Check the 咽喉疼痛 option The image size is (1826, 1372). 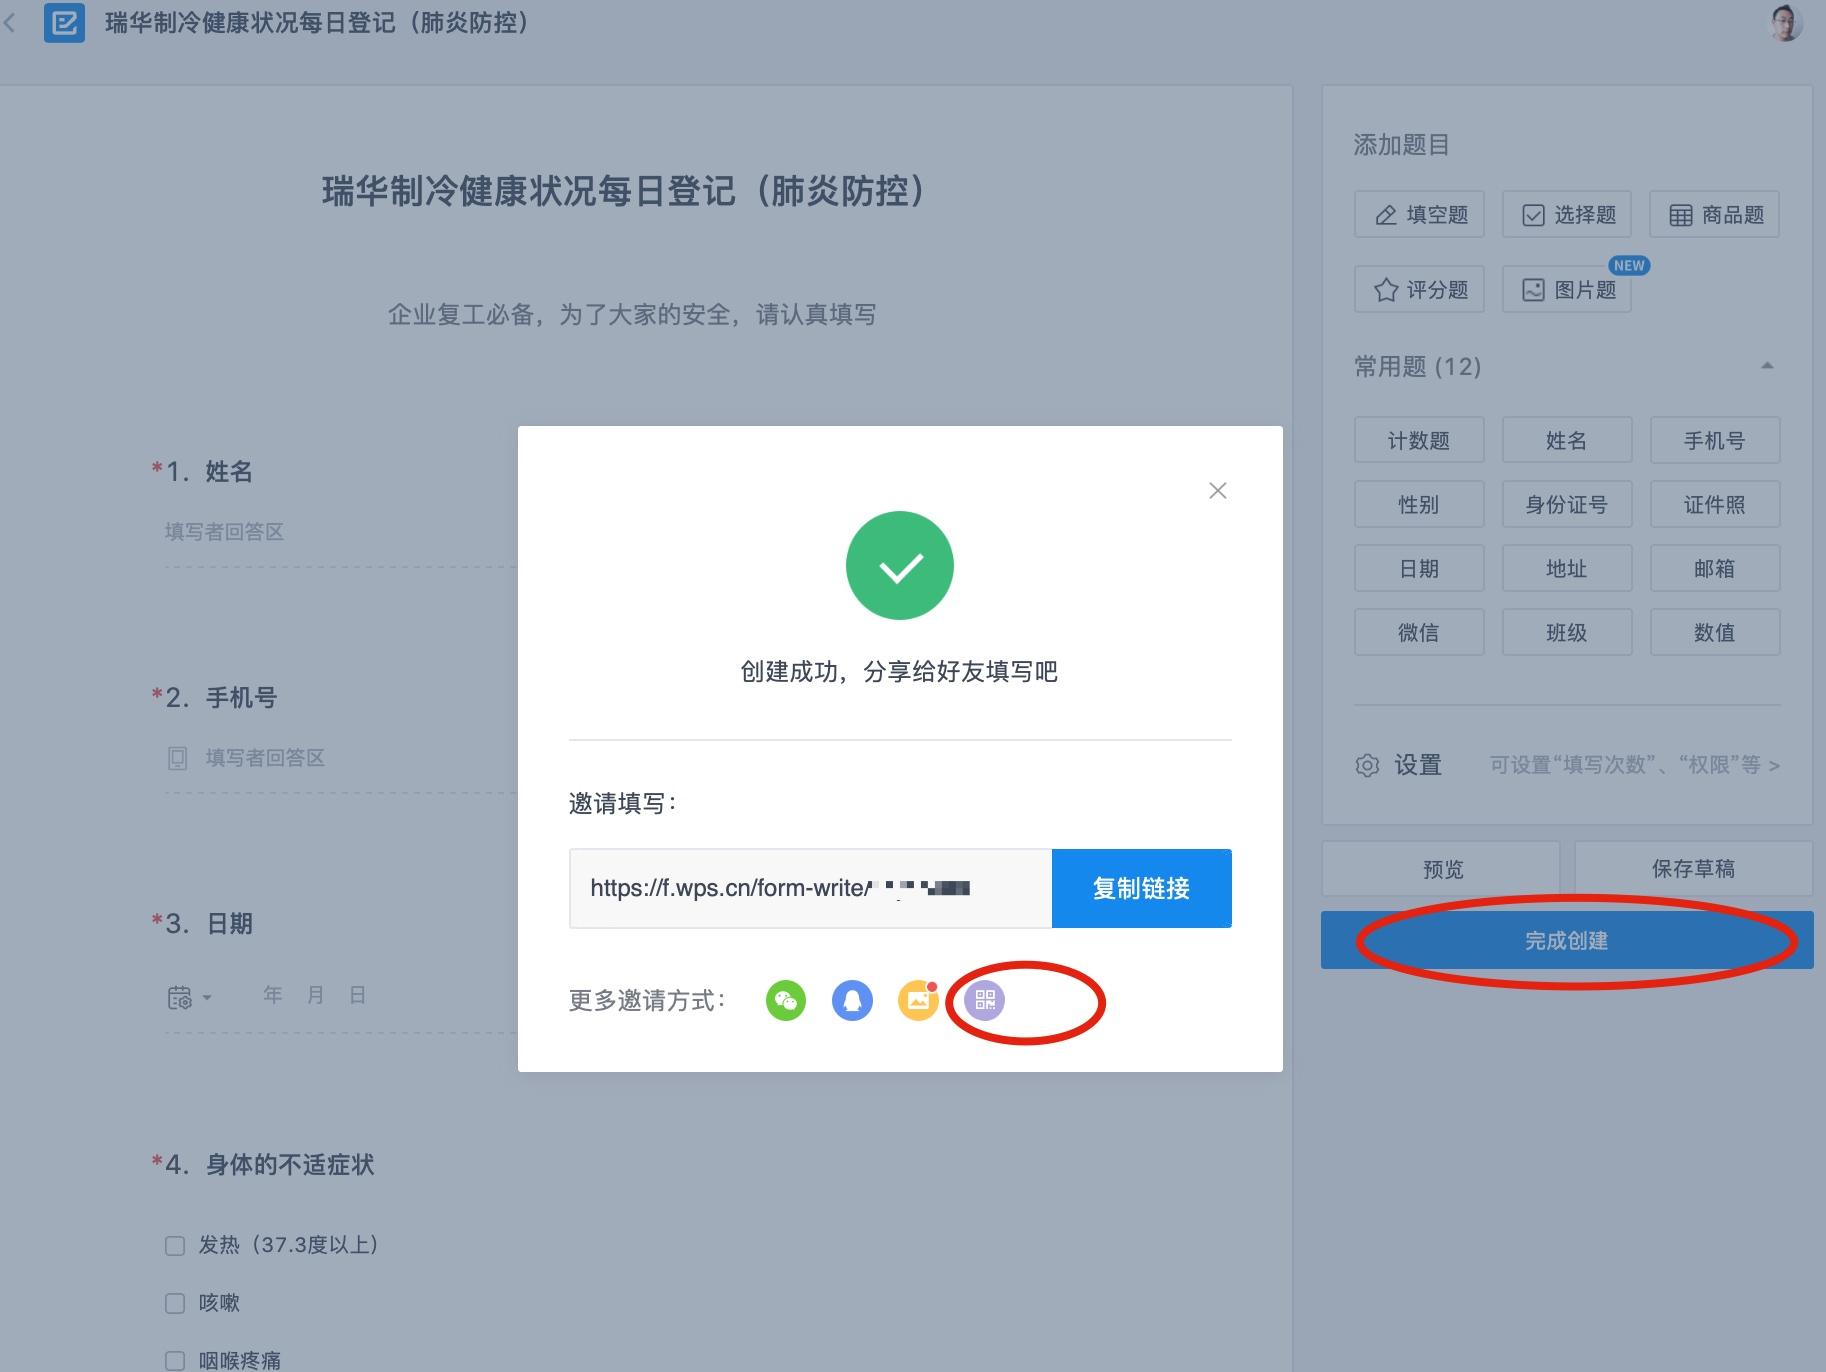click(175, 1361)
